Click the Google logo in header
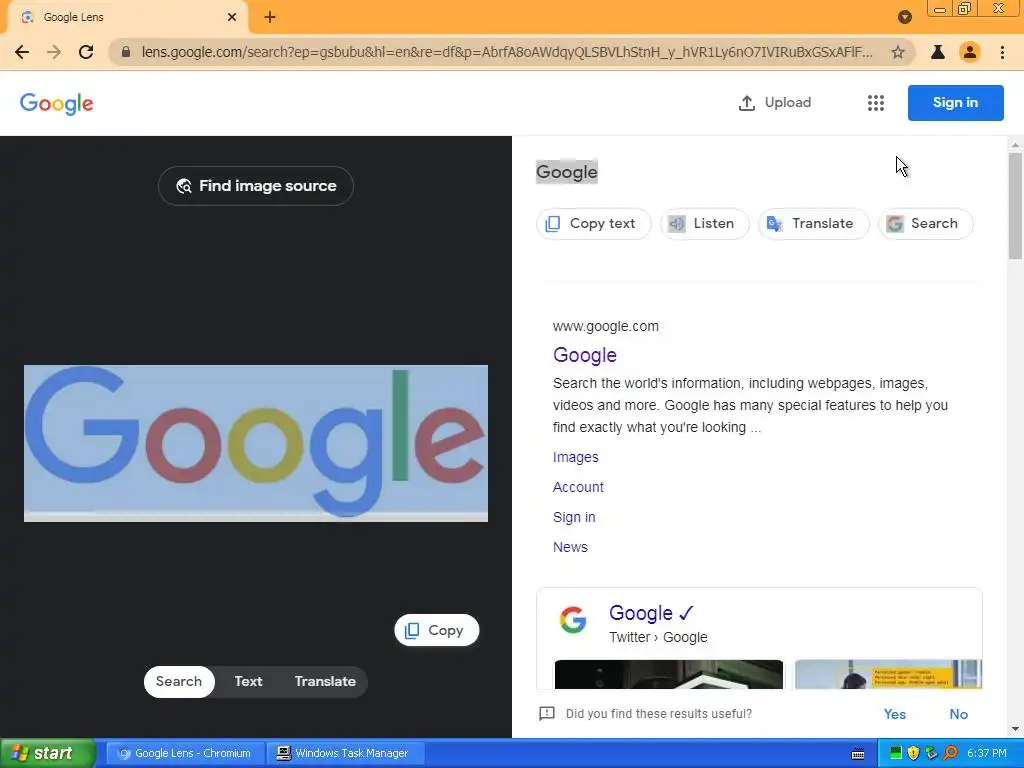Viewport: 1024px width, 768px height. pos(57,103)
